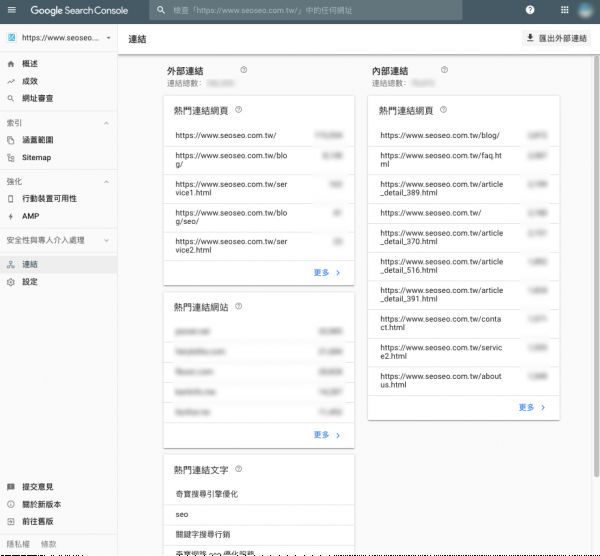Click help icon beside 熱門連結文字 card title
600x556 pixels.
(238, 469)
